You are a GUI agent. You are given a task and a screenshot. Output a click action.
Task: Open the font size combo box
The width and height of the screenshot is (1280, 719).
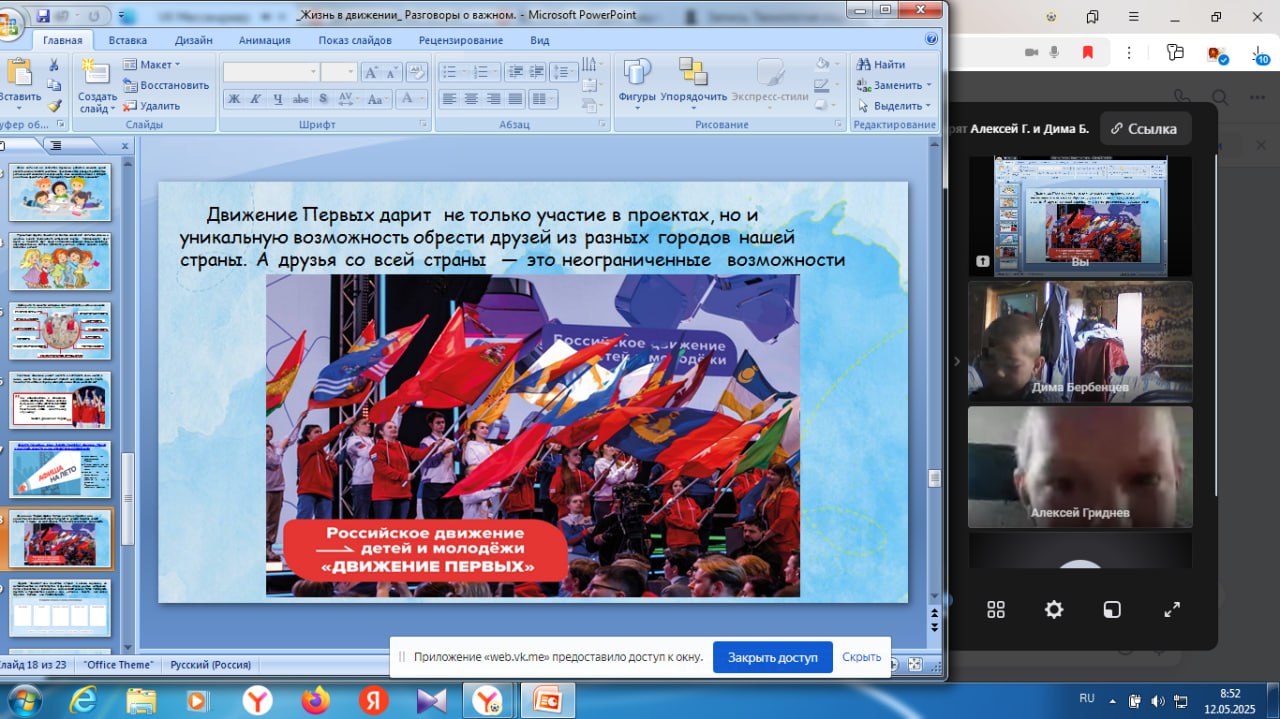338,72
